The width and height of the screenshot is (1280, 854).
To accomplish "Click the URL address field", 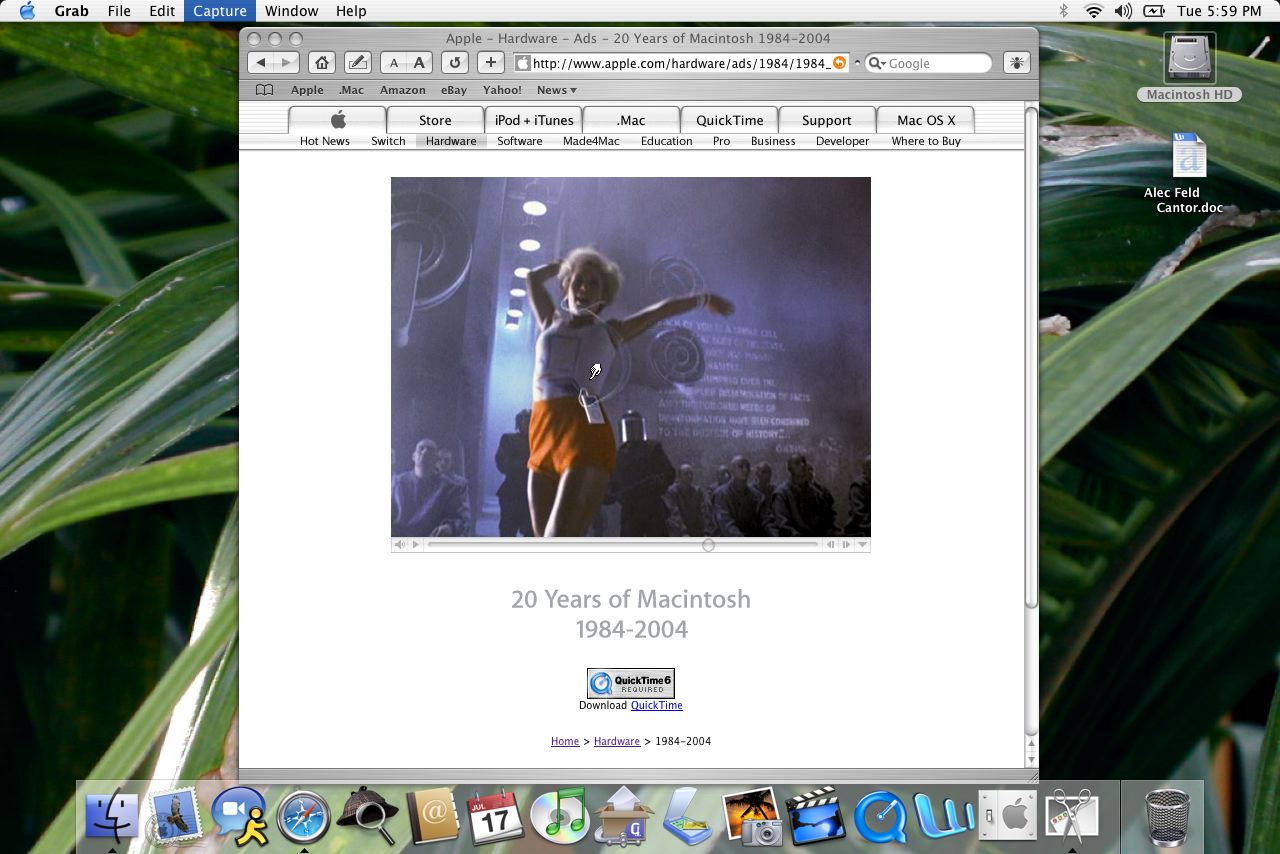I will tap(681, 63).
